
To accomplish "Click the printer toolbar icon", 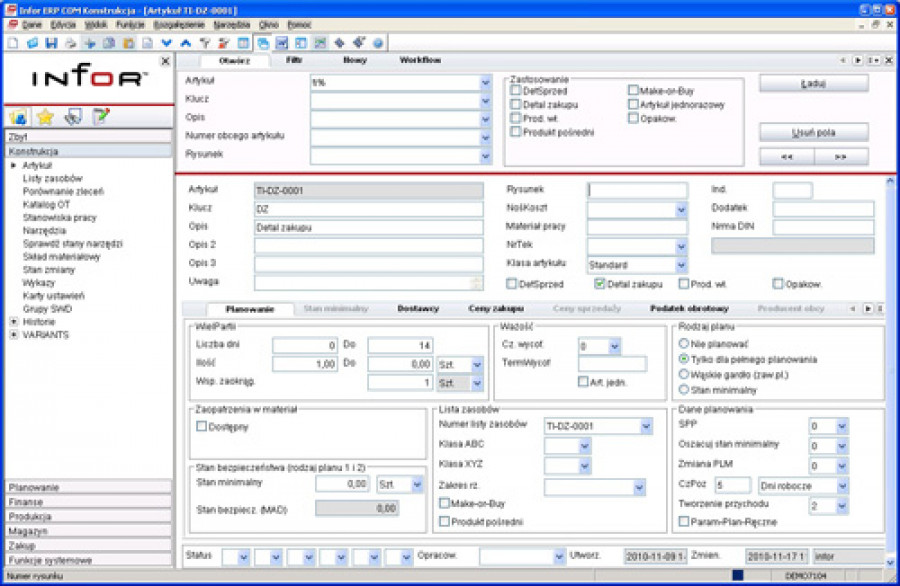I will (x=71, y=43).
